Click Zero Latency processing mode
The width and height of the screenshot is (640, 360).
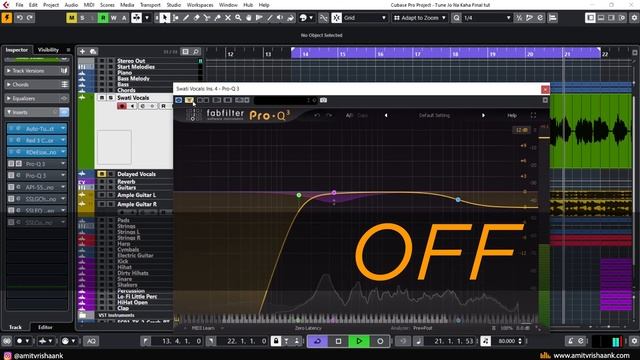click(308, 328)
